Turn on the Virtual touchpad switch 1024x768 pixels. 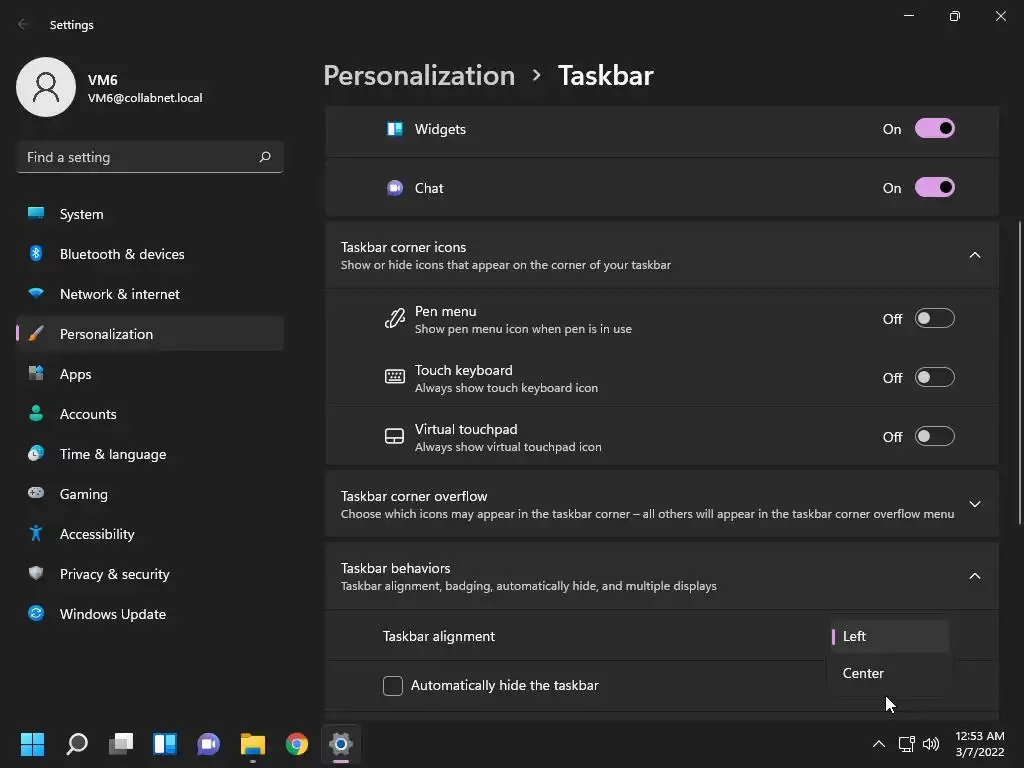pyautogui.click(x=935, y=436)
